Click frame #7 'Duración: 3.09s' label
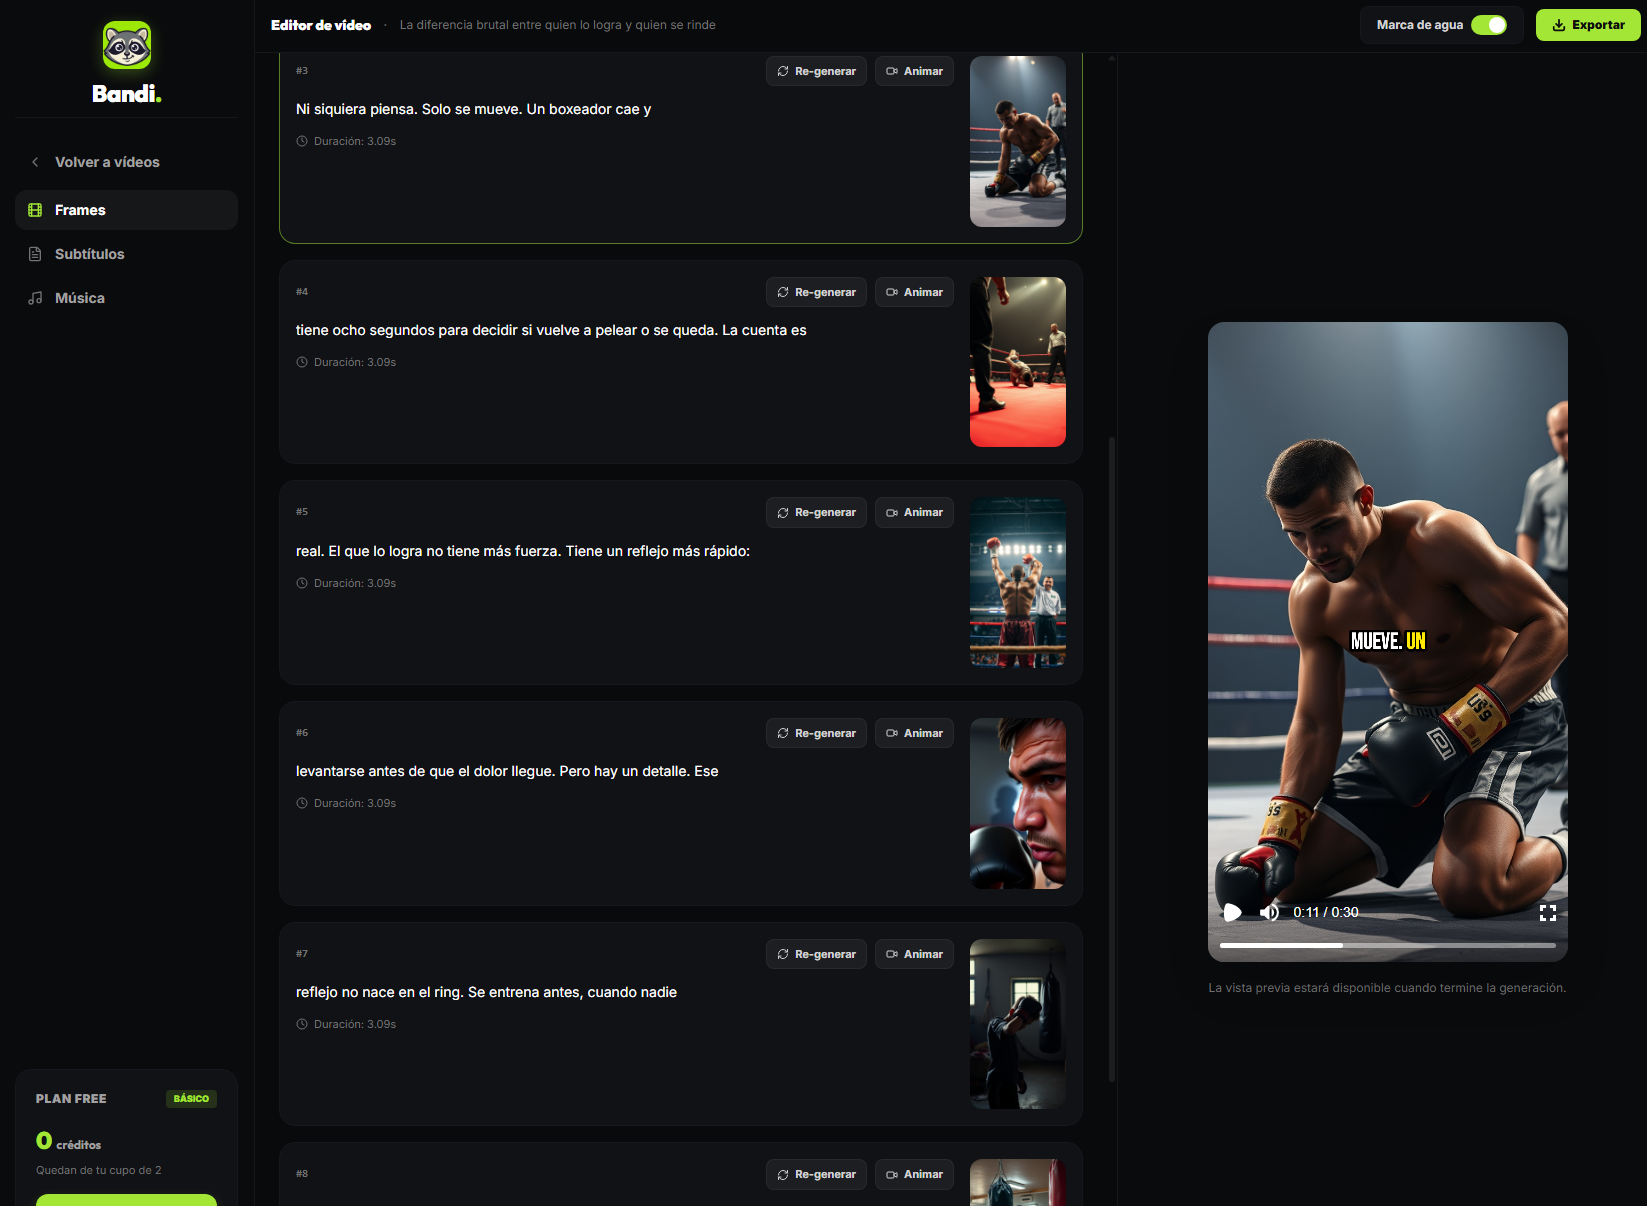 [x=355, y=1024]
